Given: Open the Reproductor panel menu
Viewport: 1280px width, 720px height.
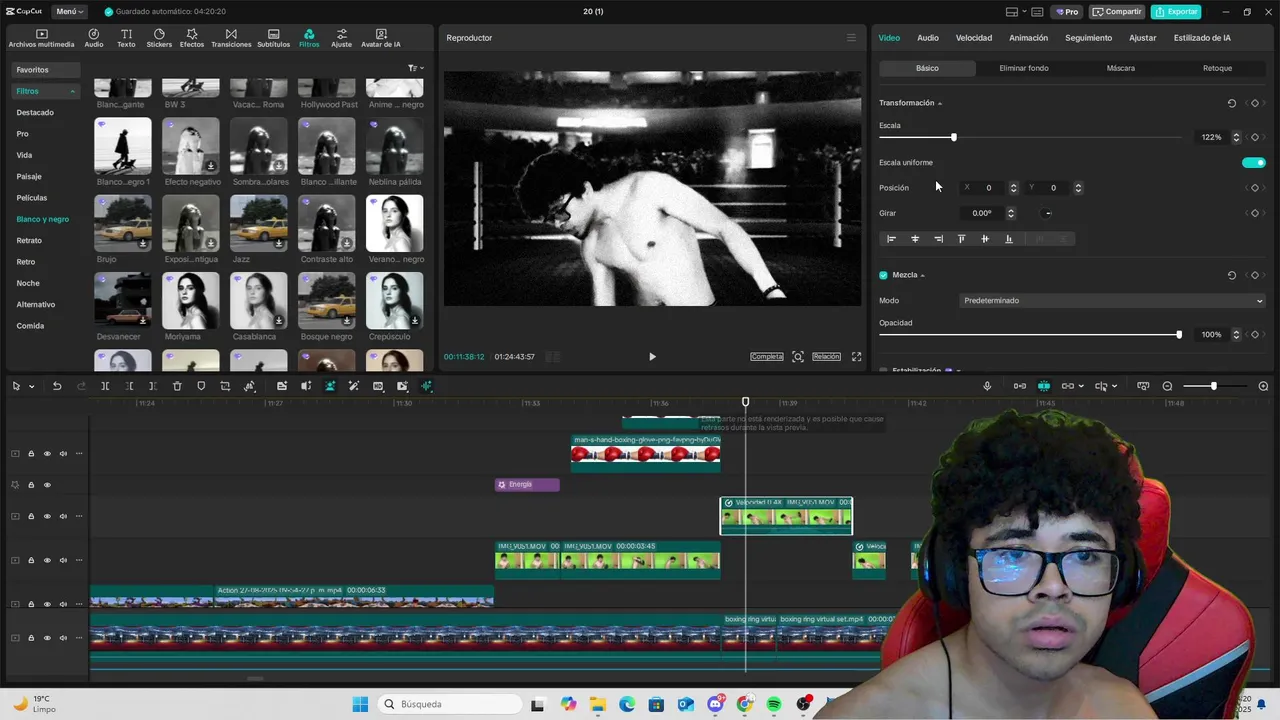Looking at the screenshot, I should (x=851, y=38).
